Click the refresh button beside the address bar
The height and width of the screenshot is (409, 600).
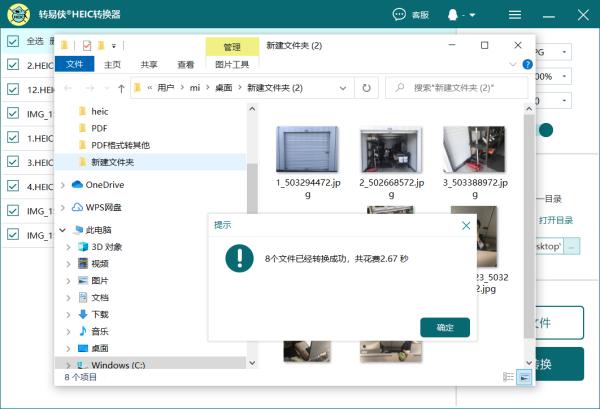pyautogui.click(x=366, y=88)
